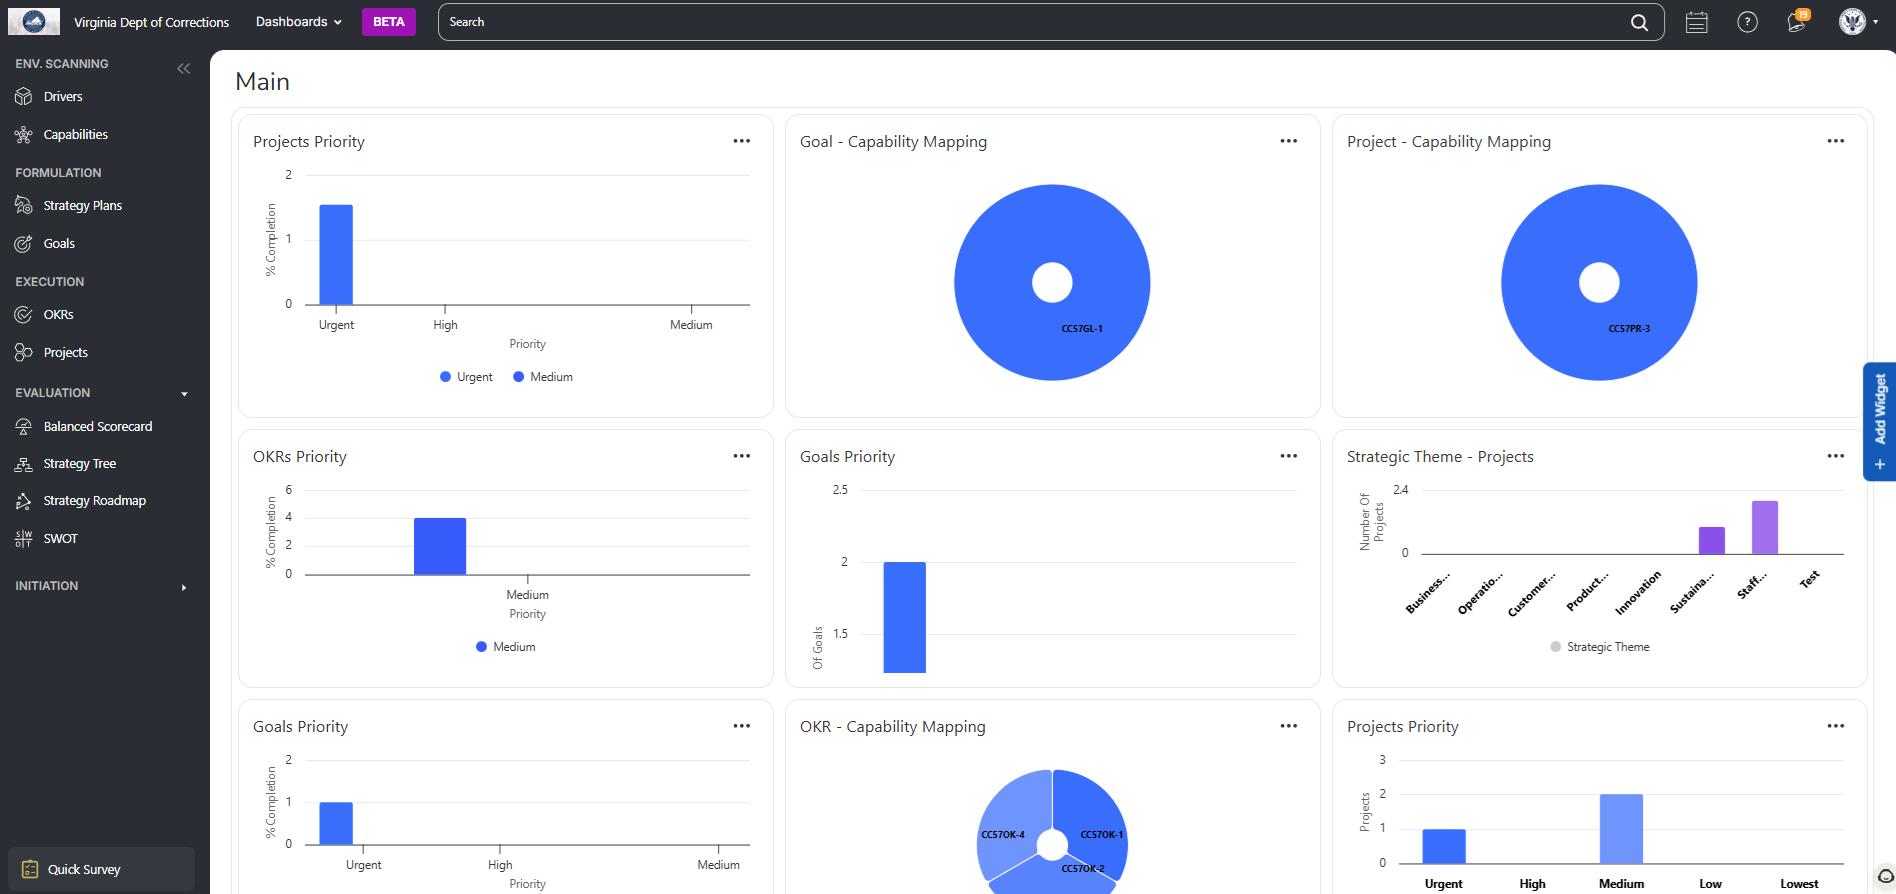
Task: Toggle the Strategic Theme legend entry
Action: (1600, 647)
